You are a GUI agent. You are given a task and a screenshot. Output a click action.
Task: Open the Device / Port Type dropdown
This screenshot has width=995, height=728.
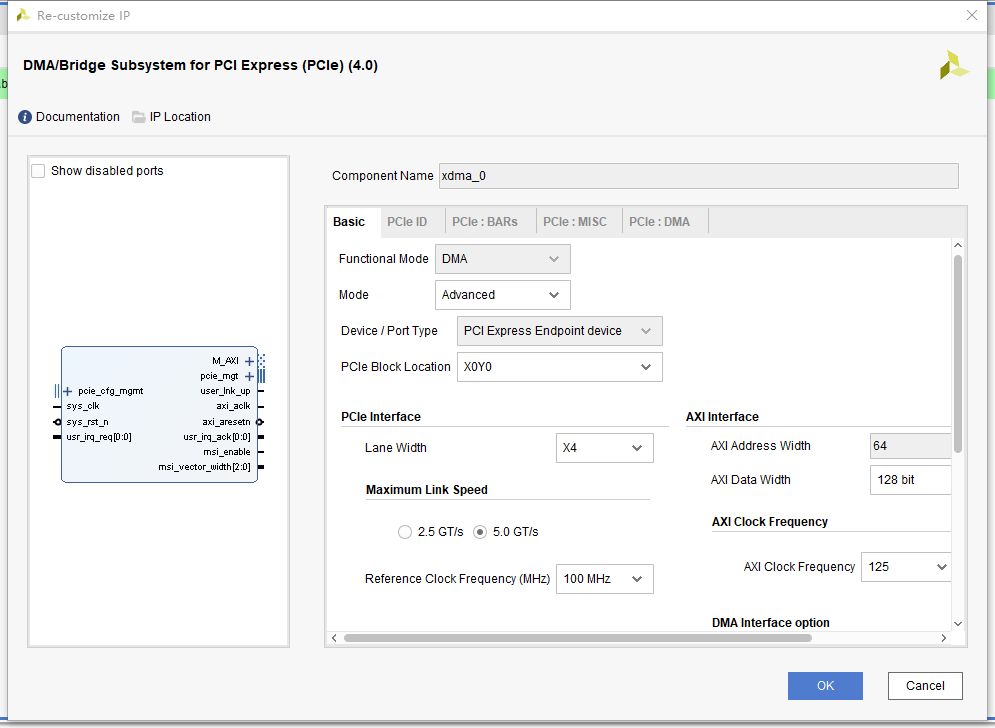[x=560, y=331]
